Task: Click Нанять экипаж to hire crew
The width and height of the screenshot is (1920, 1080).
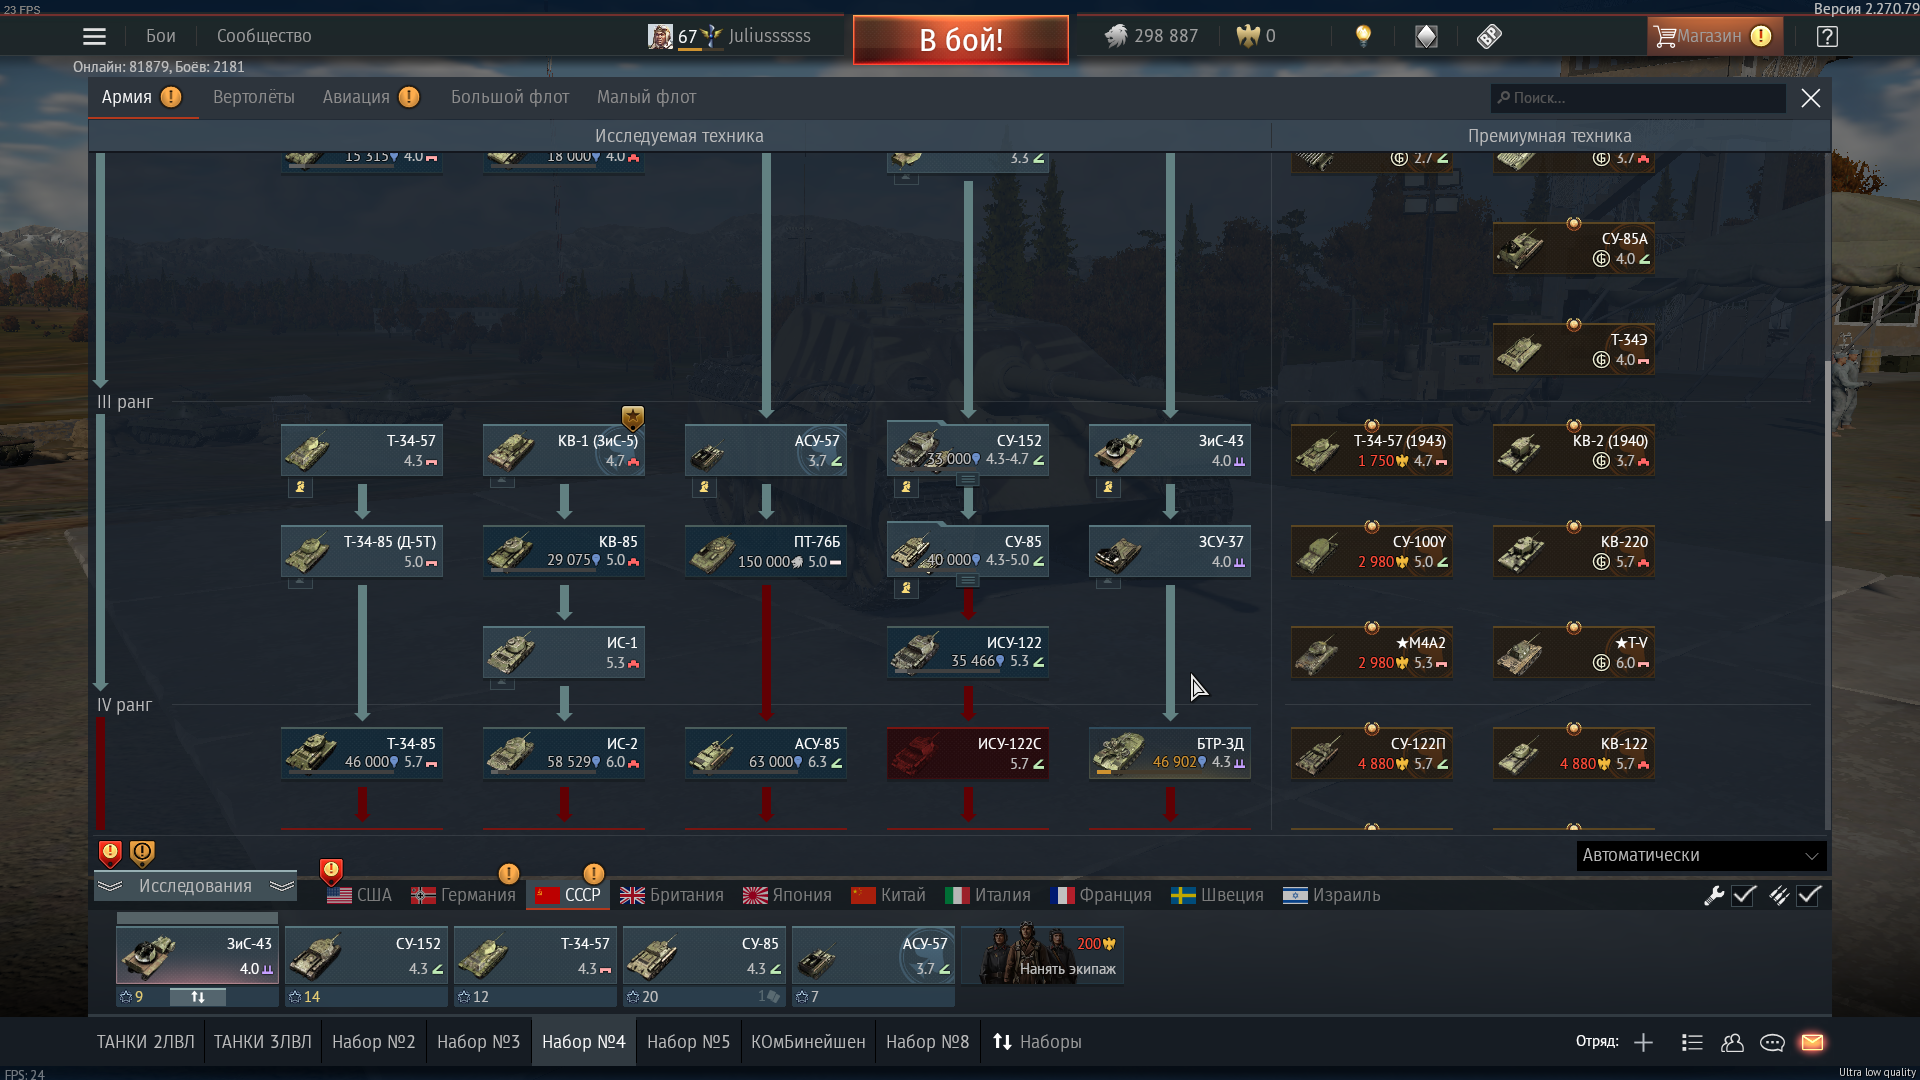Action: (x=1042, y=955)
